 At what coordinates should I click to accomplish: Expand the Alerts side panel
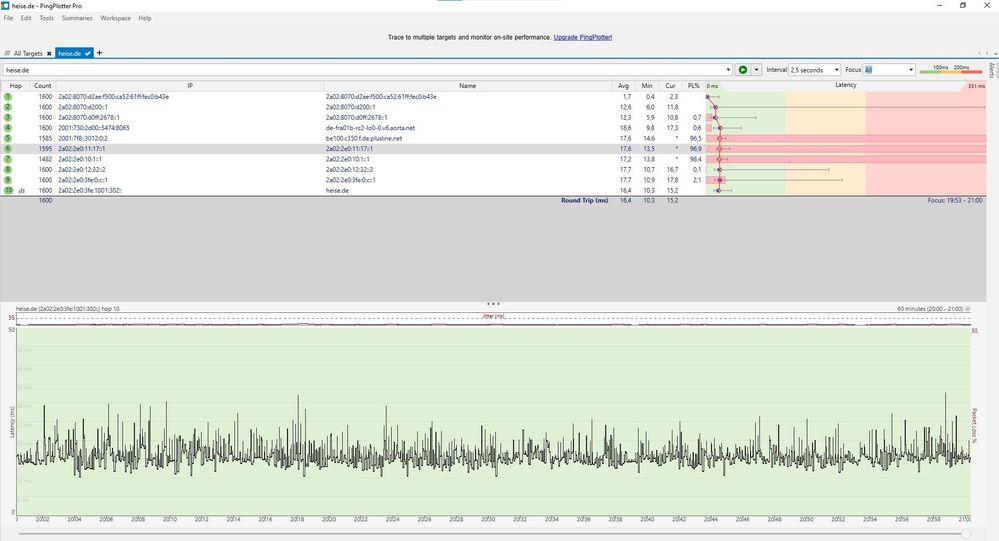[992, 70]
